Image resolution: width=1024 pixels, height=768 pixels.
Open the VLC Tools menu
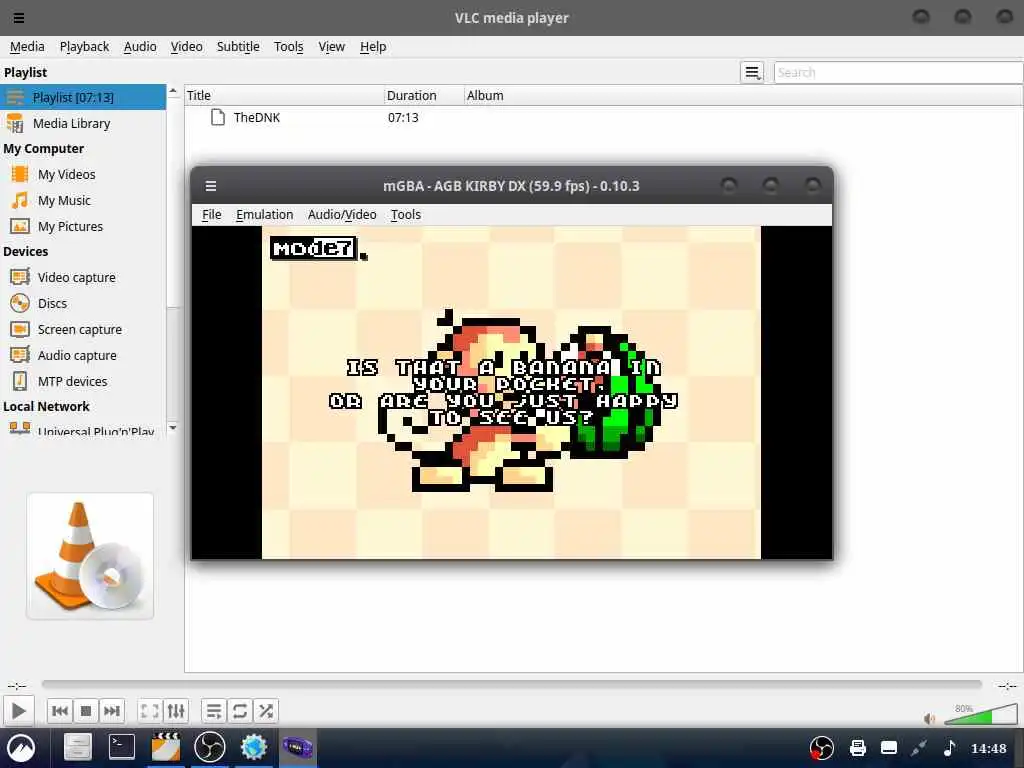(288, 46)
